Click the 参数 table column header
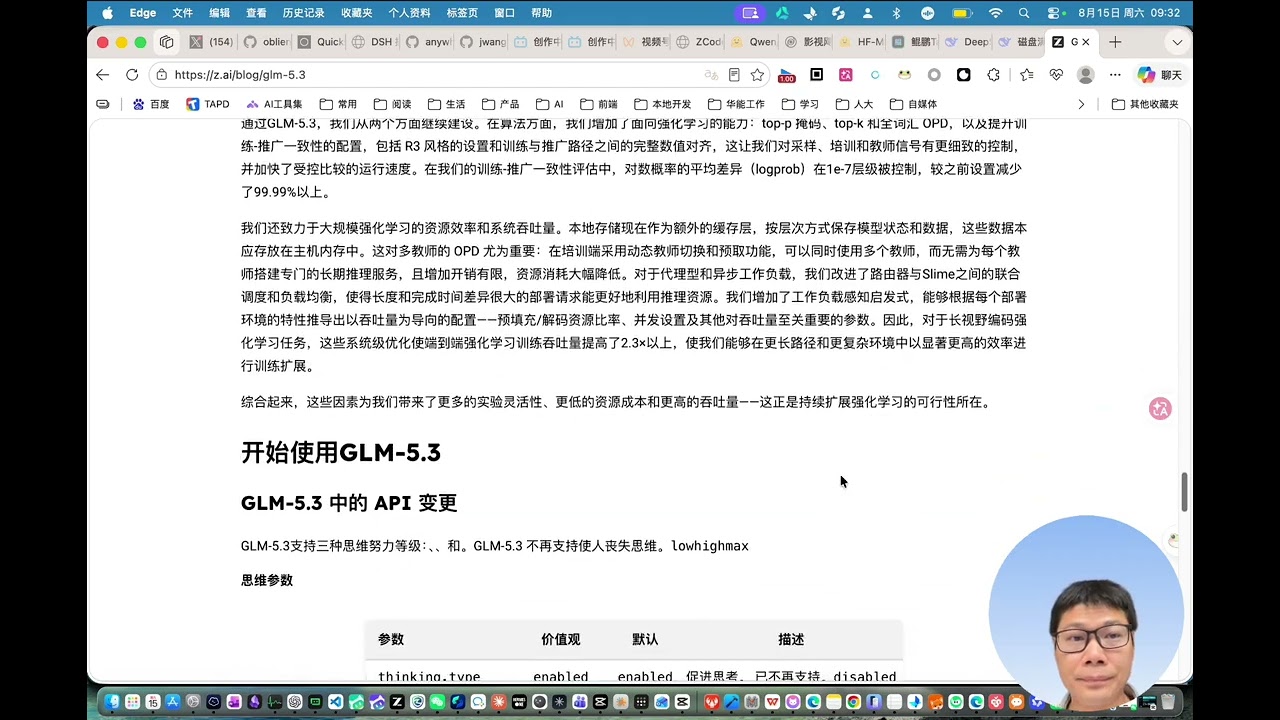Screen dimensions: 1280x720 point(391,639)
